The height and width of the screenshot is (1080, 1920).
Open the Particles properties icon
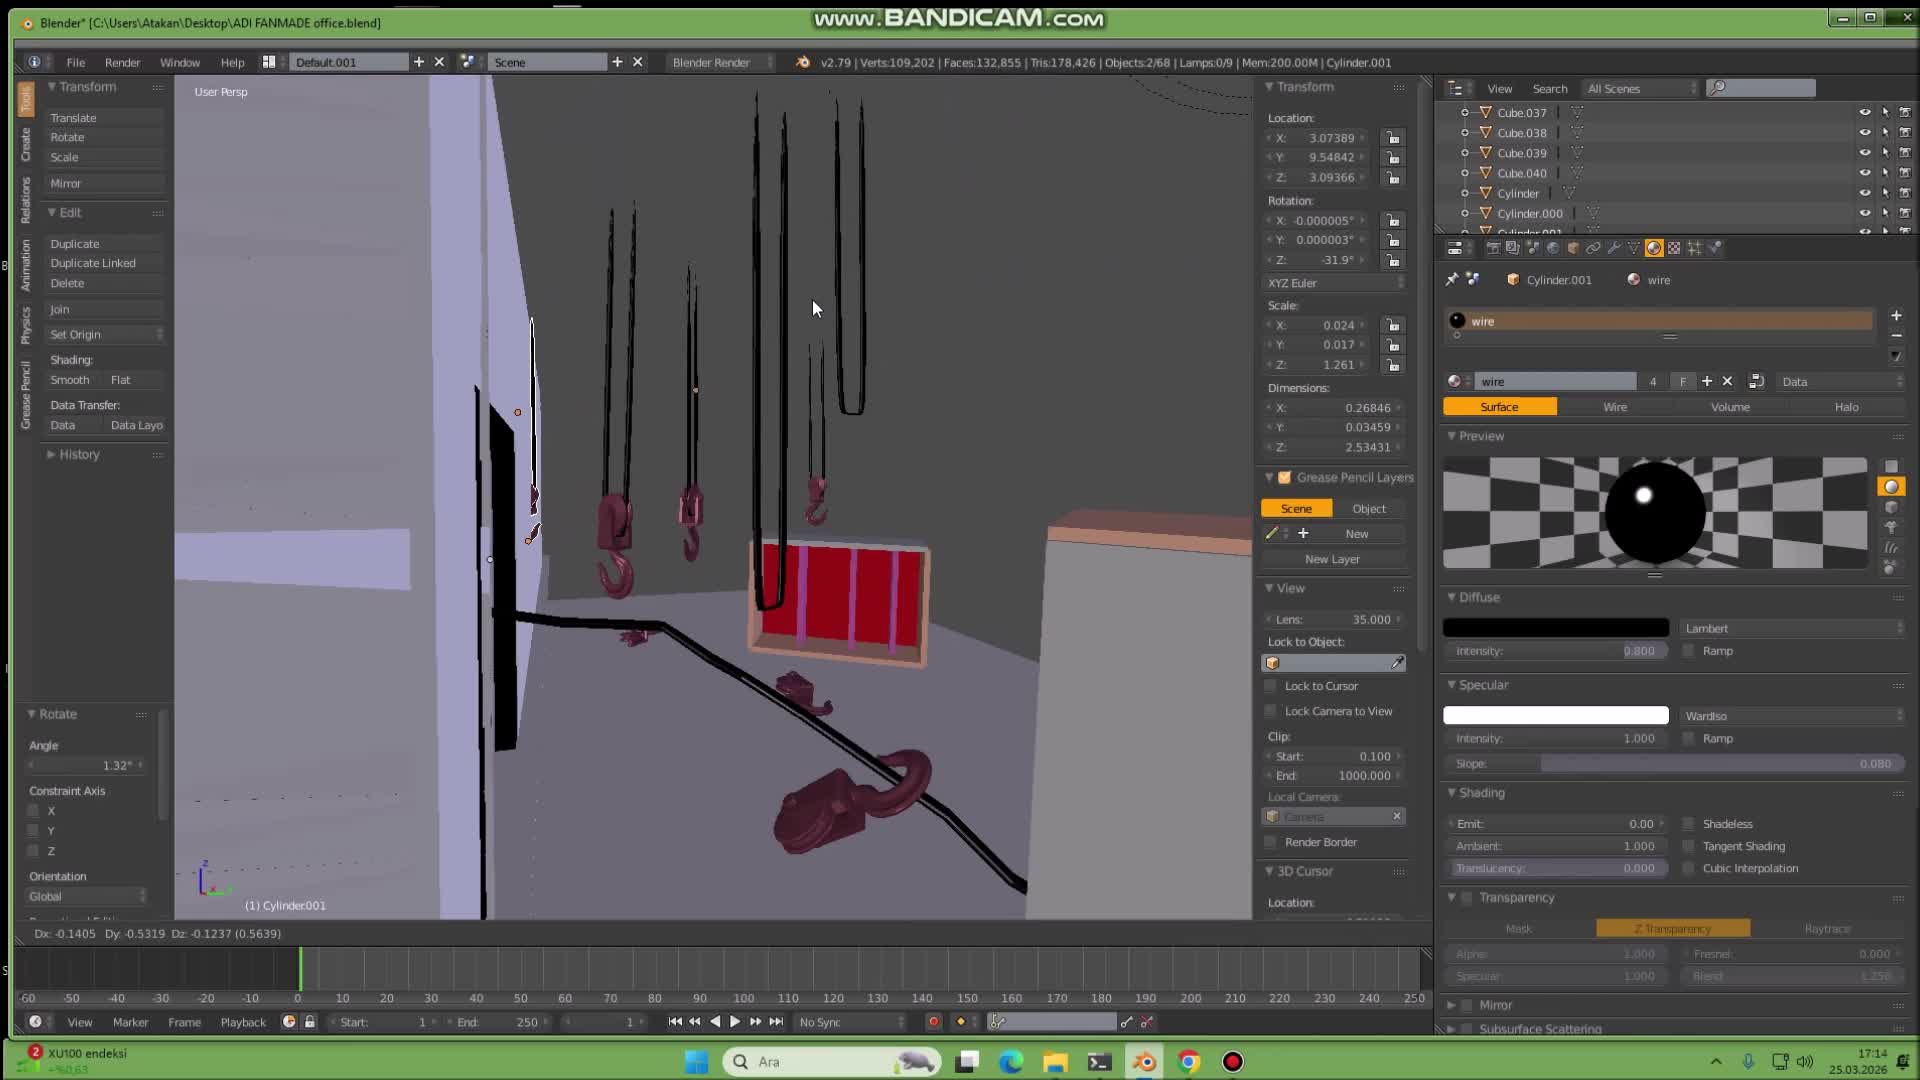tap(1694, 248)
